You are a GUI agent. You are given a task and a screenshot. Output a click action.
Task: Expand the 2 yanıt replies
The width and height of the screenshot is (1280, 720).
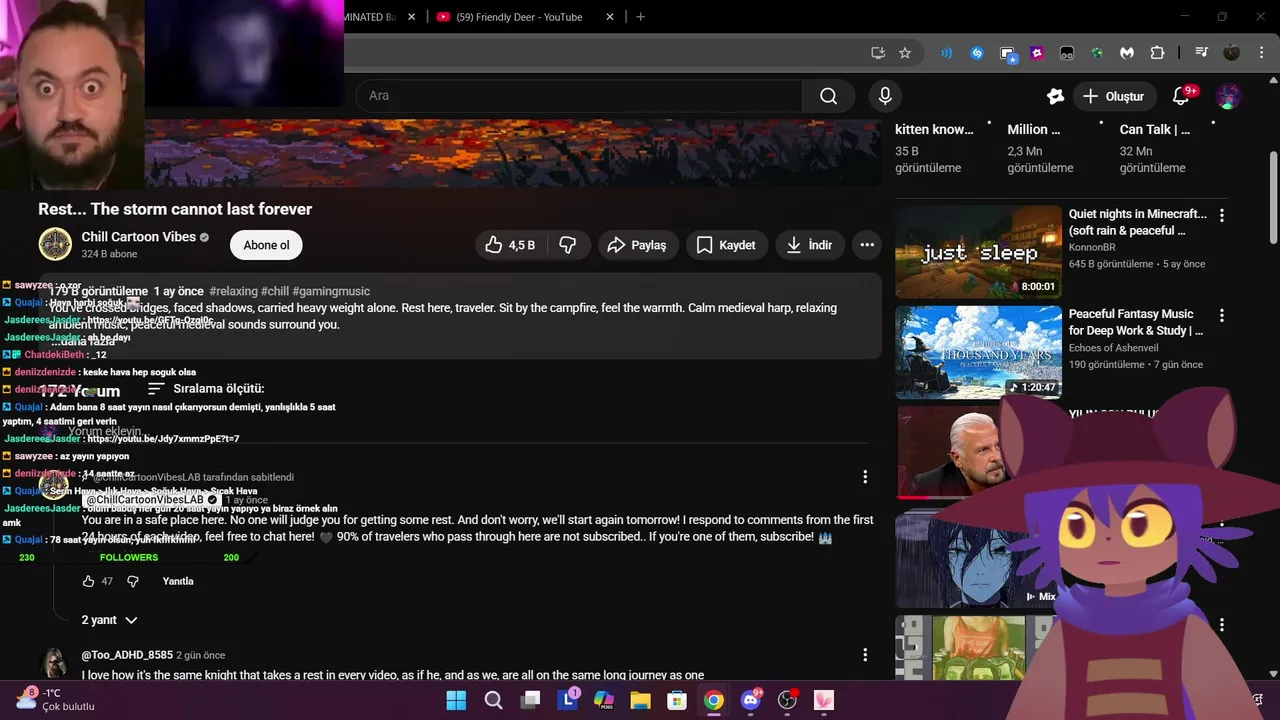[109, 620]
